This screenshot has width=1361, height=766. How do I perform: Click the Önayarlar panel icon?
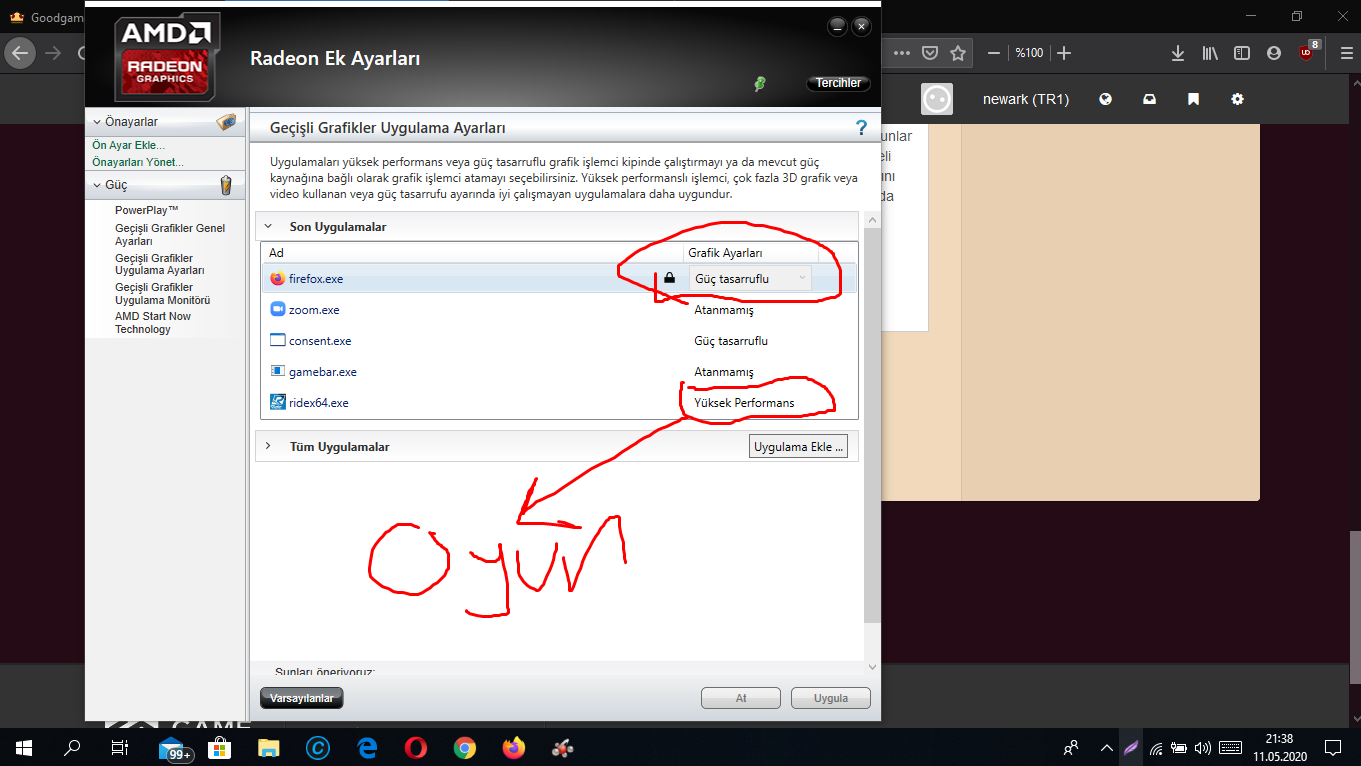227,122
